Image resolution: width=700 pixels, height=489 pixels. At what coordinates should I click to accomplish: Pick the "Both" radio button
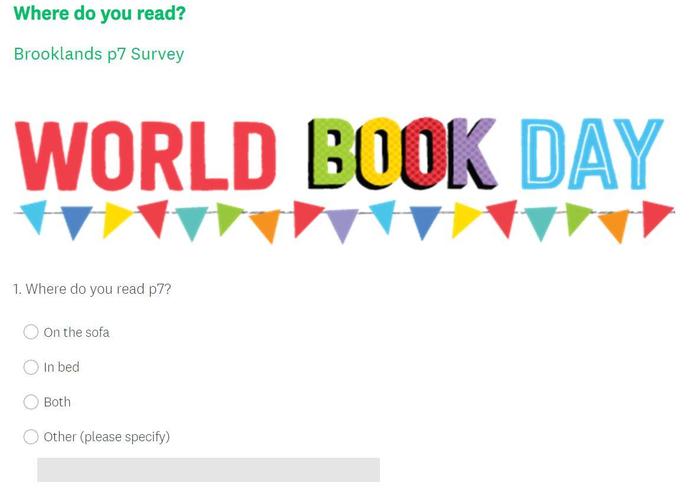point(31,402)
